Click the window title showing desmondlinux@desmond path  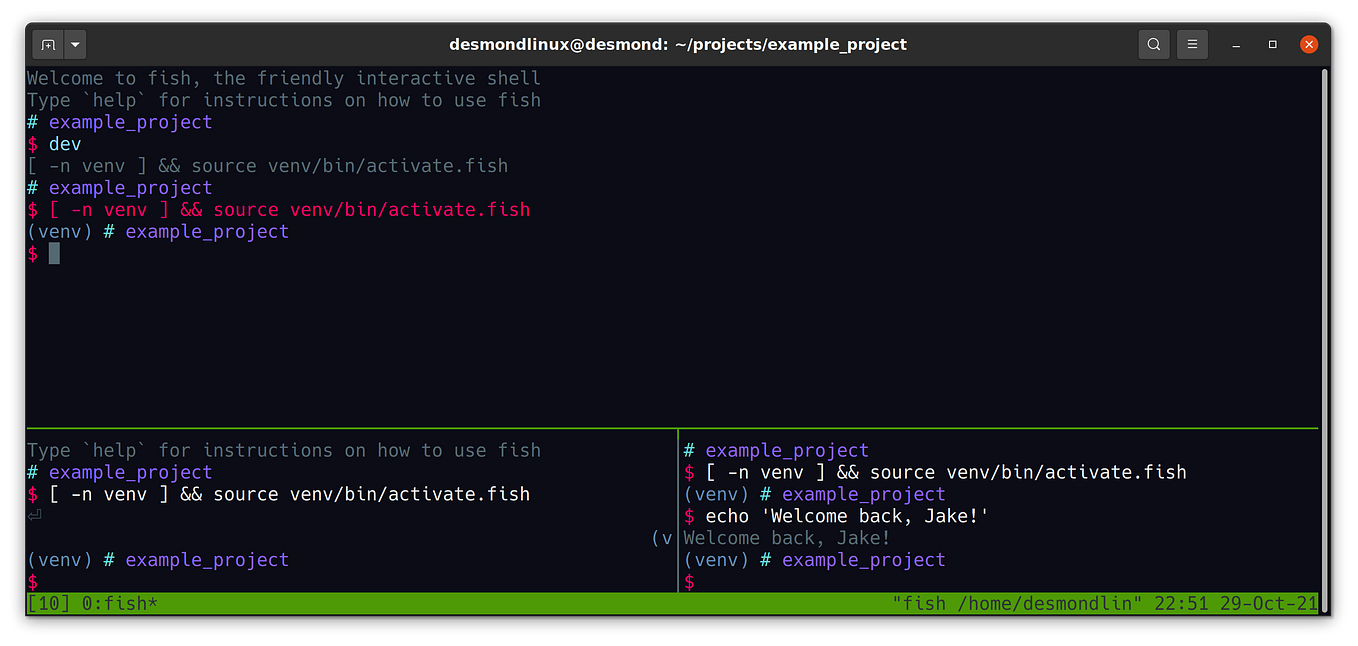(679, 44)
